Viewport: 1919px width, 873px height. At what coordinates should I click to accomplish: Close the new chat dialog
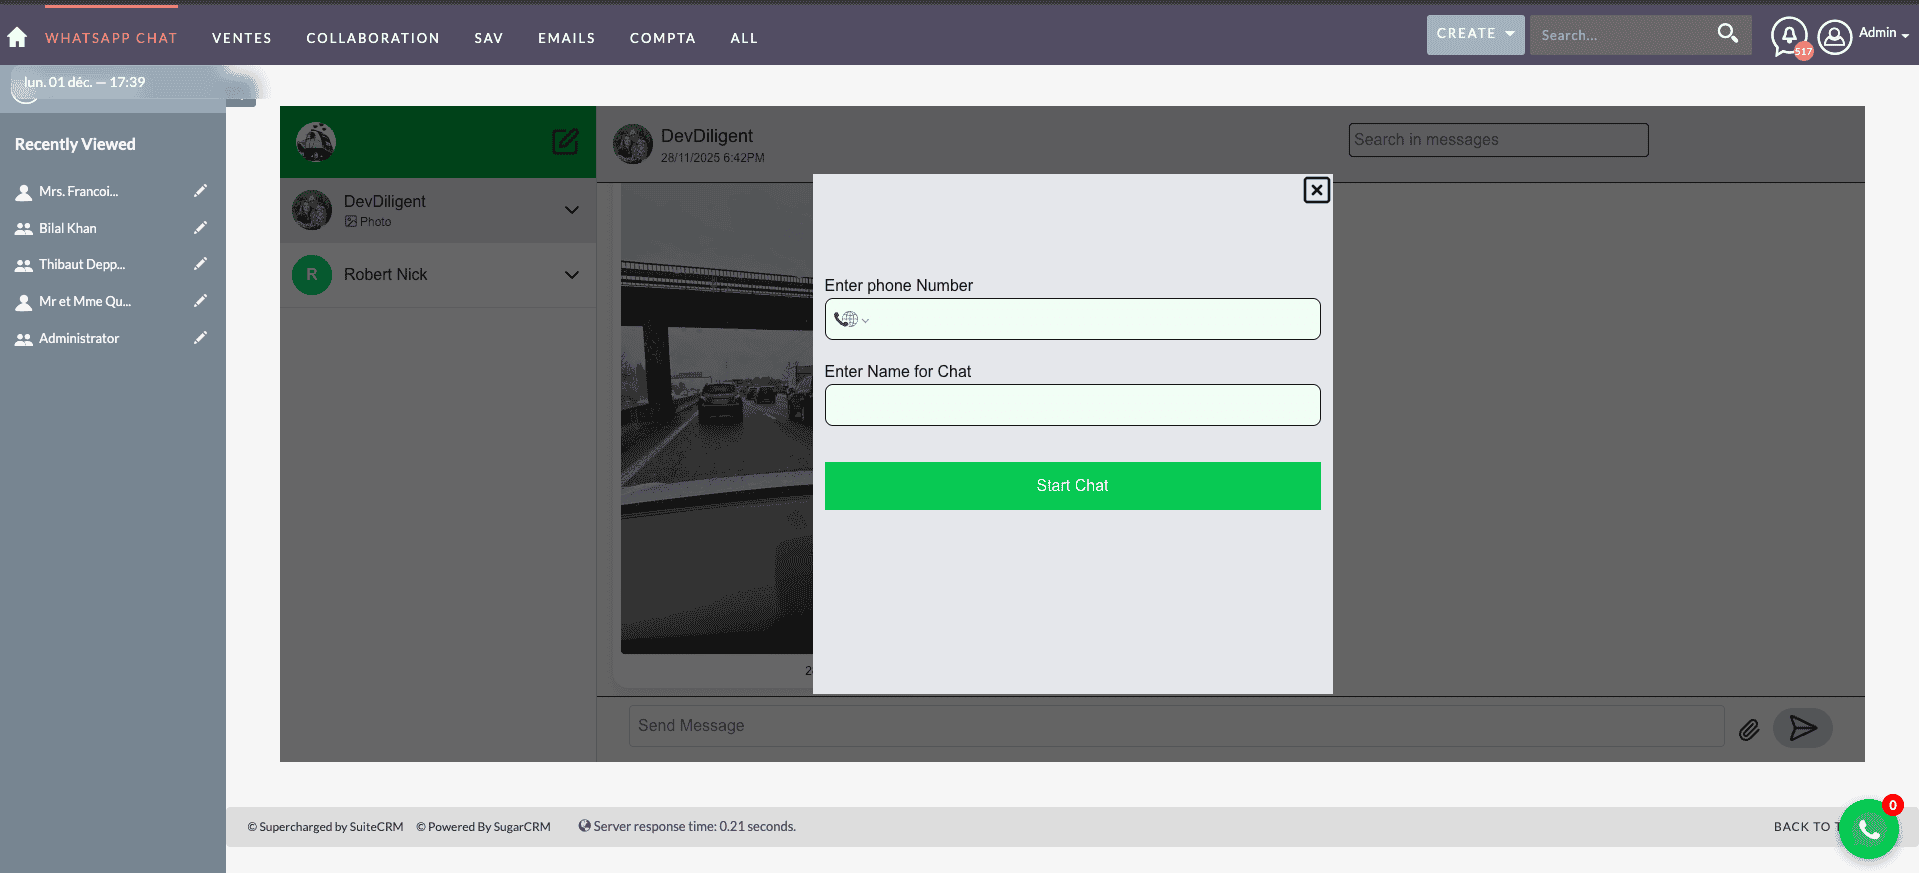(x=1316, y=190)
